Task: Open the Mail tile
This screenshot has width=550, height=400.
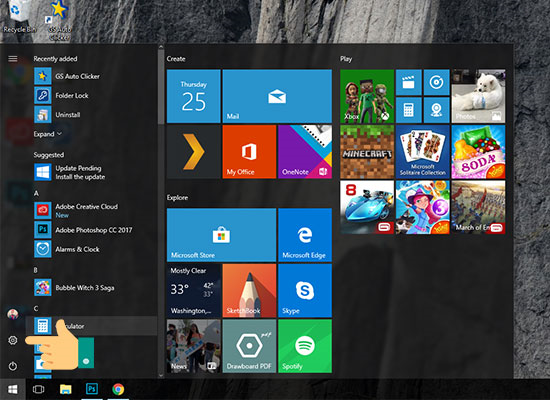Action: click(277, 96)
